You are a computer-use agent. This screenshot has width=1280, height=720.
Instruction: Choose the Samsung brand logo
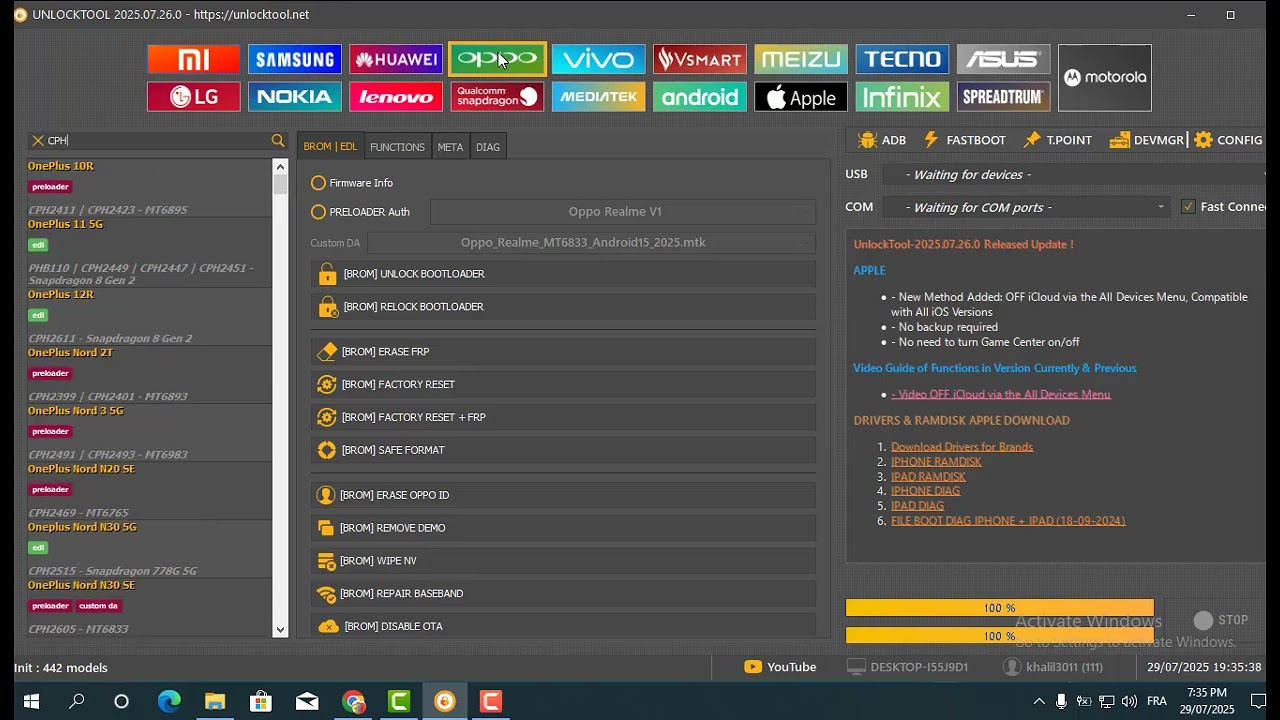[295, 59]
